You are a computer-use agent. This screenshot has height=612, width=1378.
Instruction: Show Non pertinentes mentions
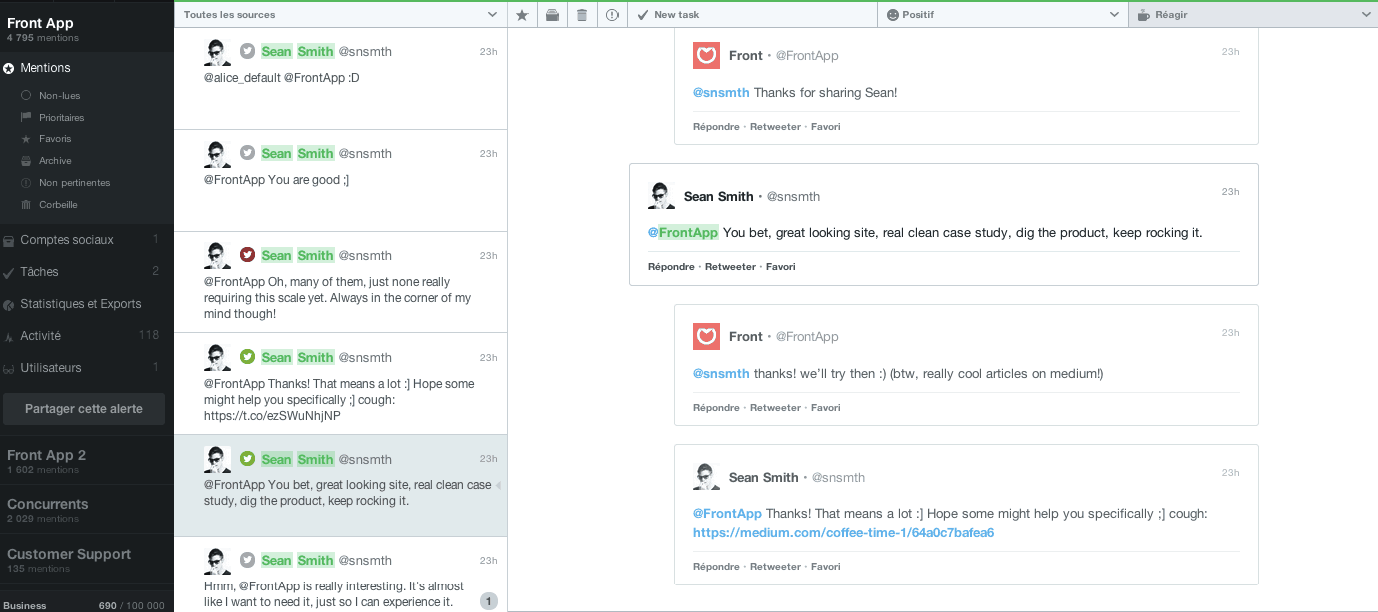tap(75, 183)
